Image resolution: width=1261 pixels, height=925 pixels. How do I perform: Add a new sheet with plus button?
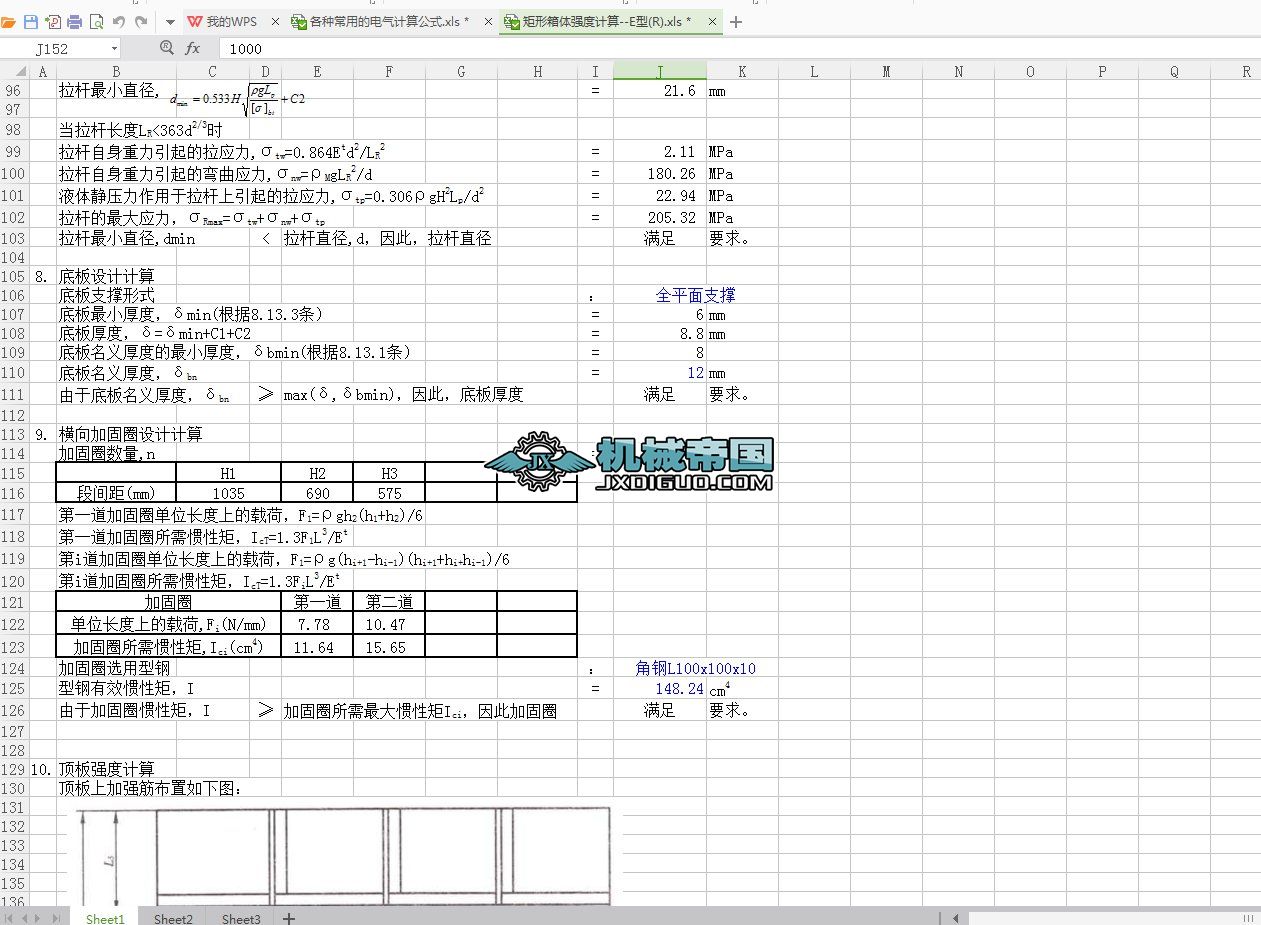click(x=288, y=918)
